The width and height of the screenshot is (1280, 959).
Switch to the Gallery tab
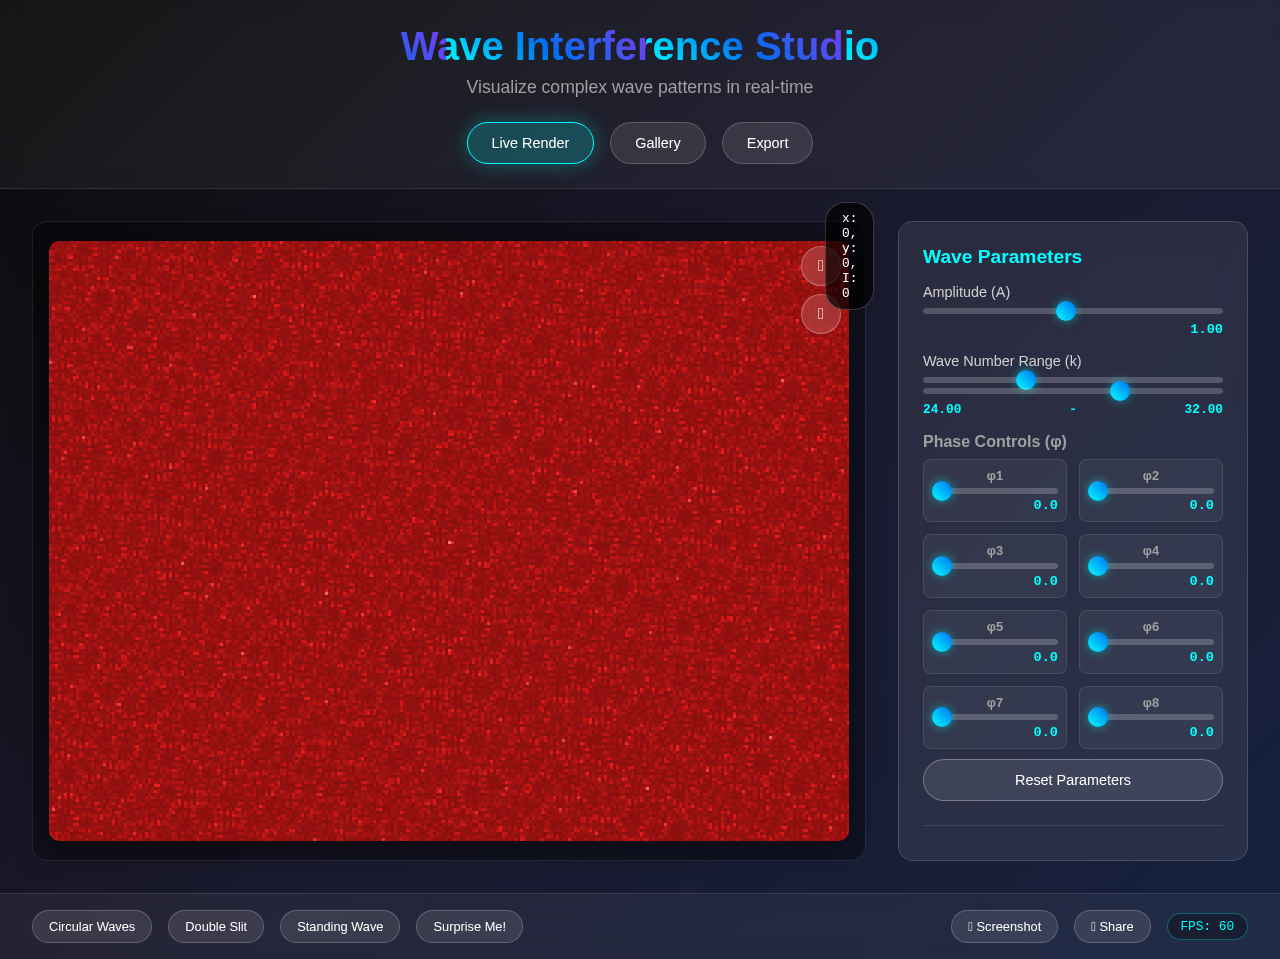pos(657,143)
